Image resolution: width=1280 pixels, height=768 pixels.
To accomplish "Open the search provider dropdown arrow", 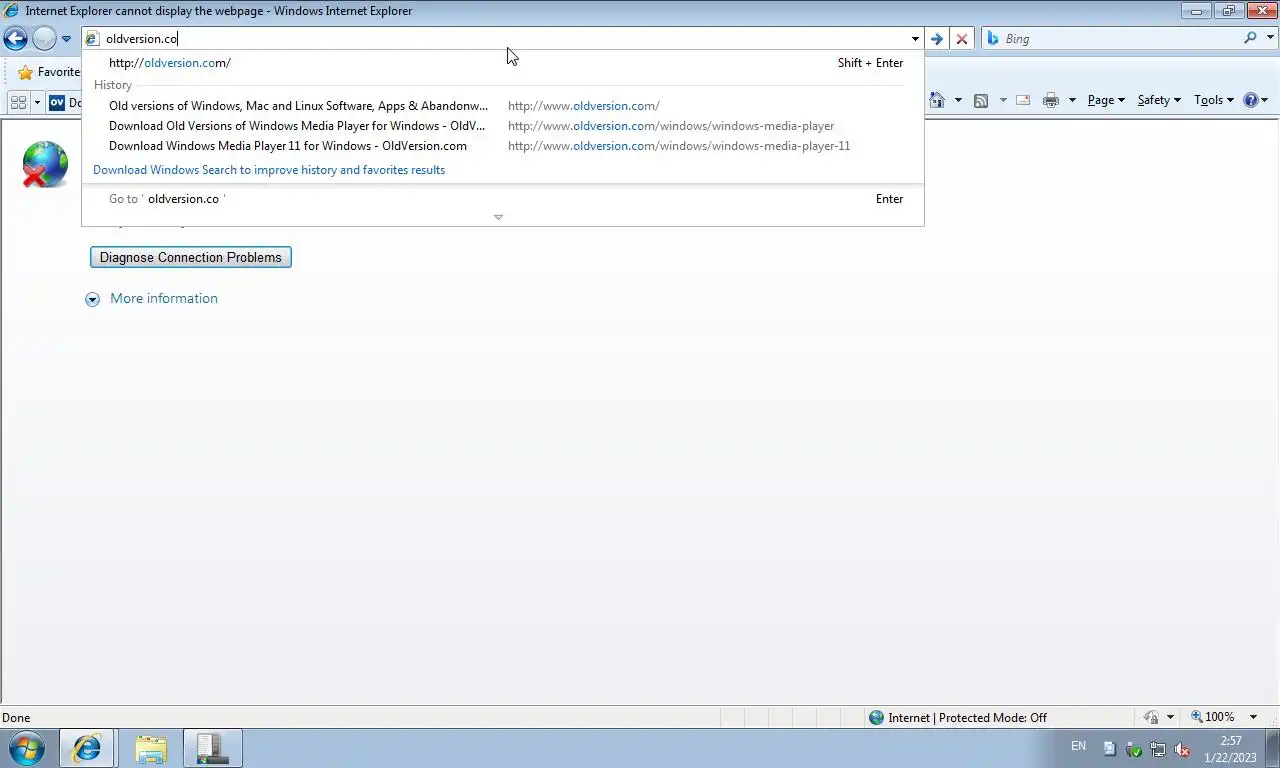I will [1270, 39].
